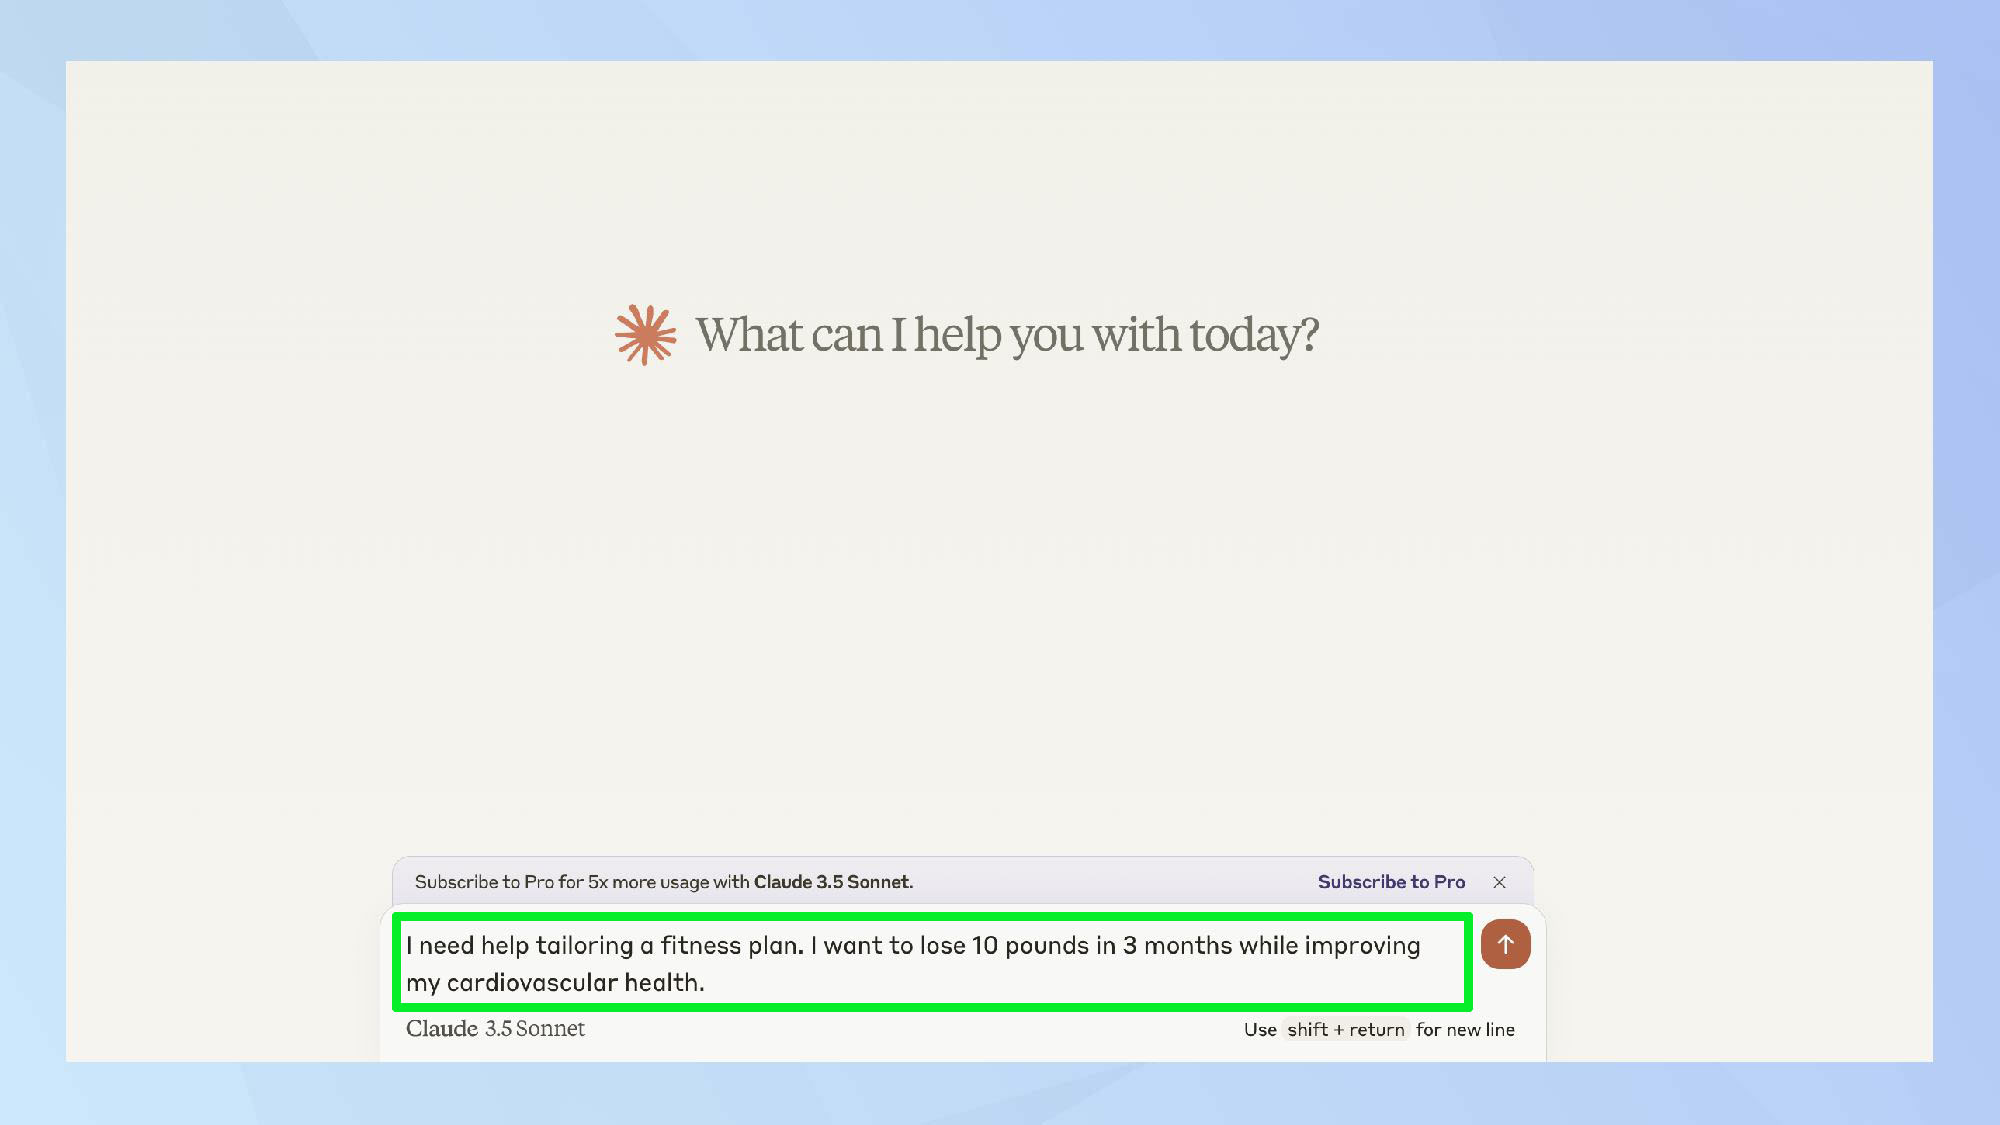Click the 'for new line' hint text
The image size is (2000, 1125).
1465,1030
